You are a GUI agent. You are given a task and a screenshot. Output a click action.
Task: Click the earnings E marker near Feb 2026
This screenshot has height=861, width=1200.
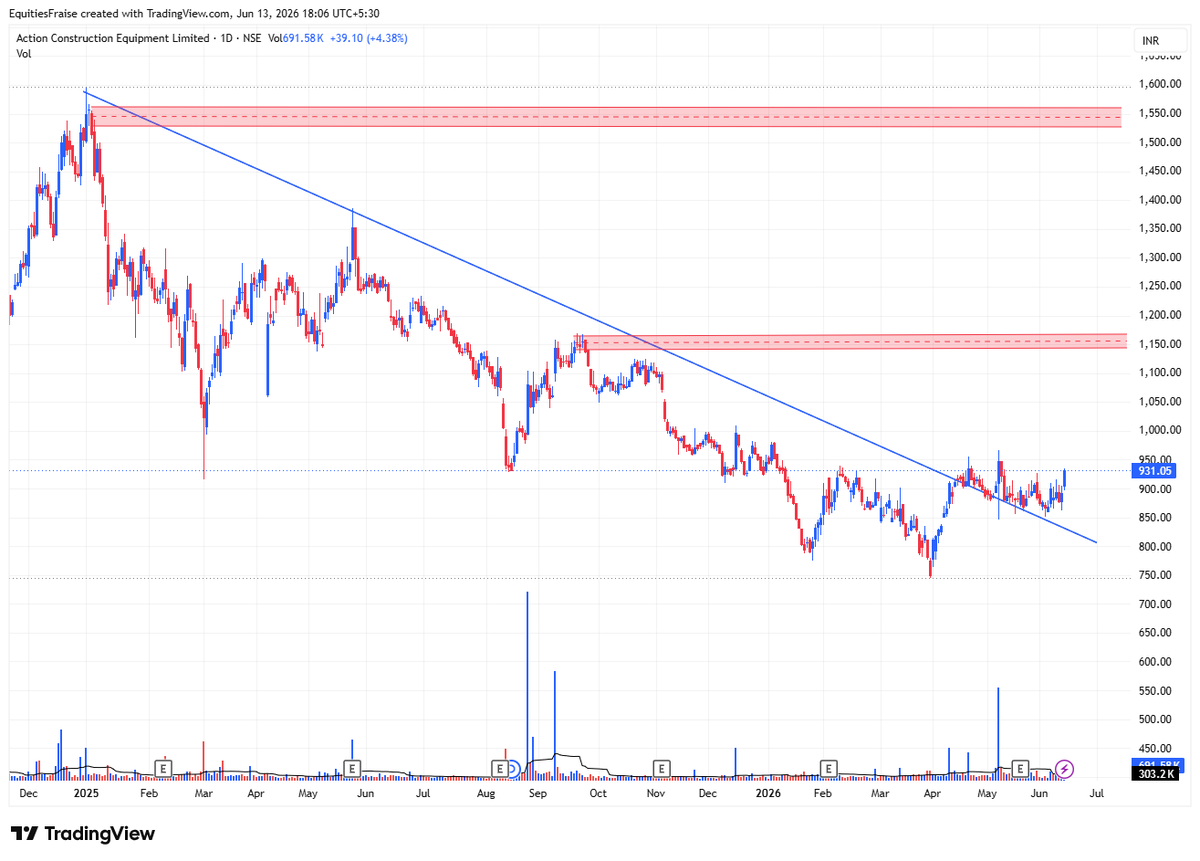[828, 767]
